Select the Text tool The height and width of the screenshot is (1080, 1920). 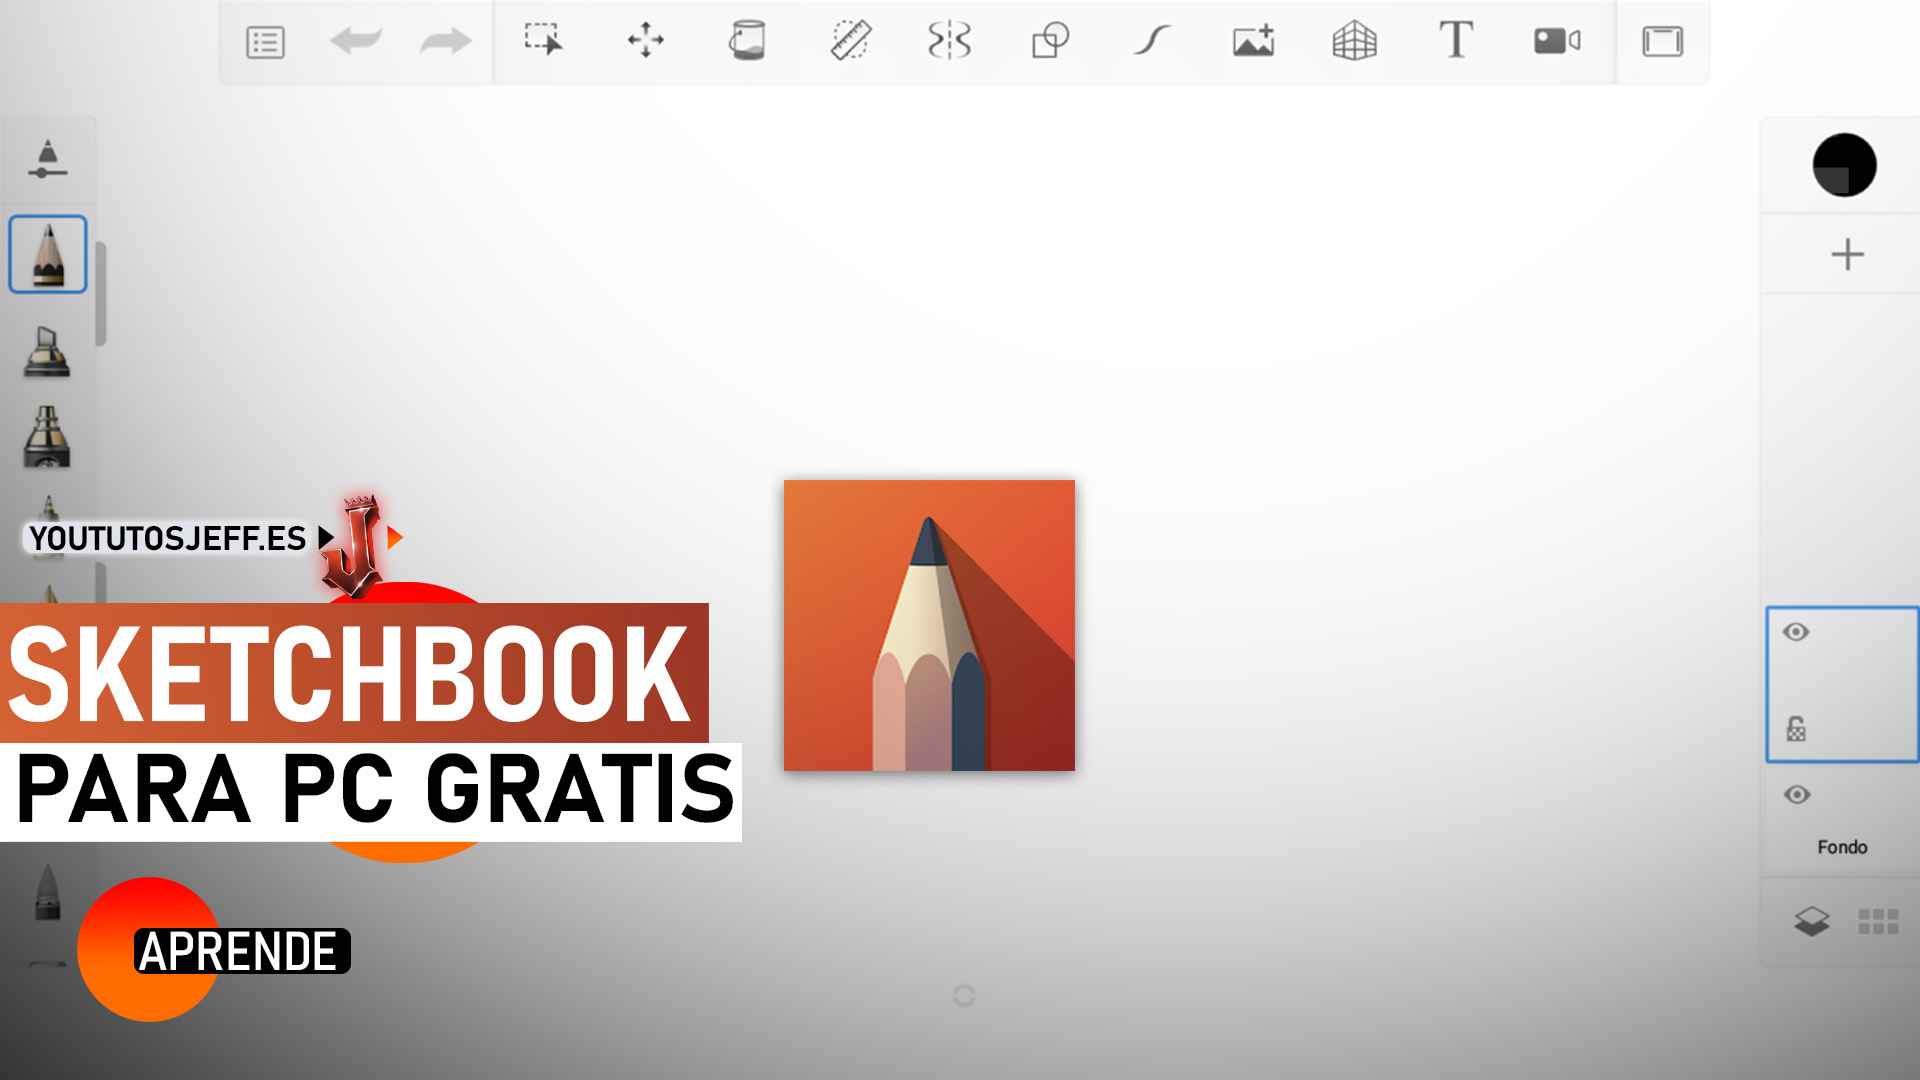tap(1455, 42)
